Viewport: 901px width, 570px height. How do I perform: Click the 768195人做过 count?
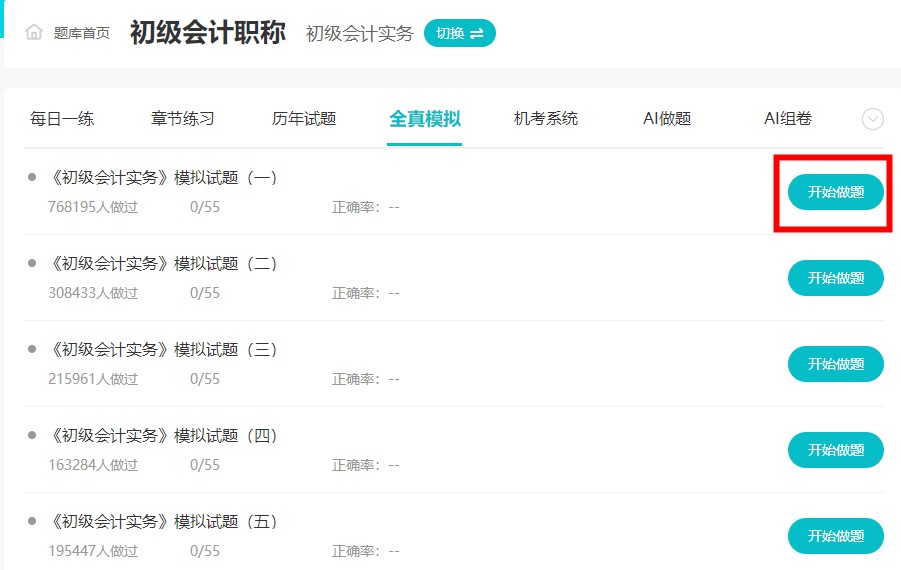[x=93, y=207]
